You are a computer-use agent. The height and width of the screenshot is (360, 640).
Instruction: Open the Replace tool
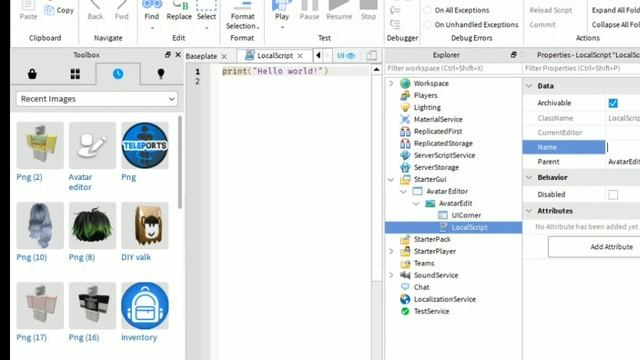click(x=179, y=11)
